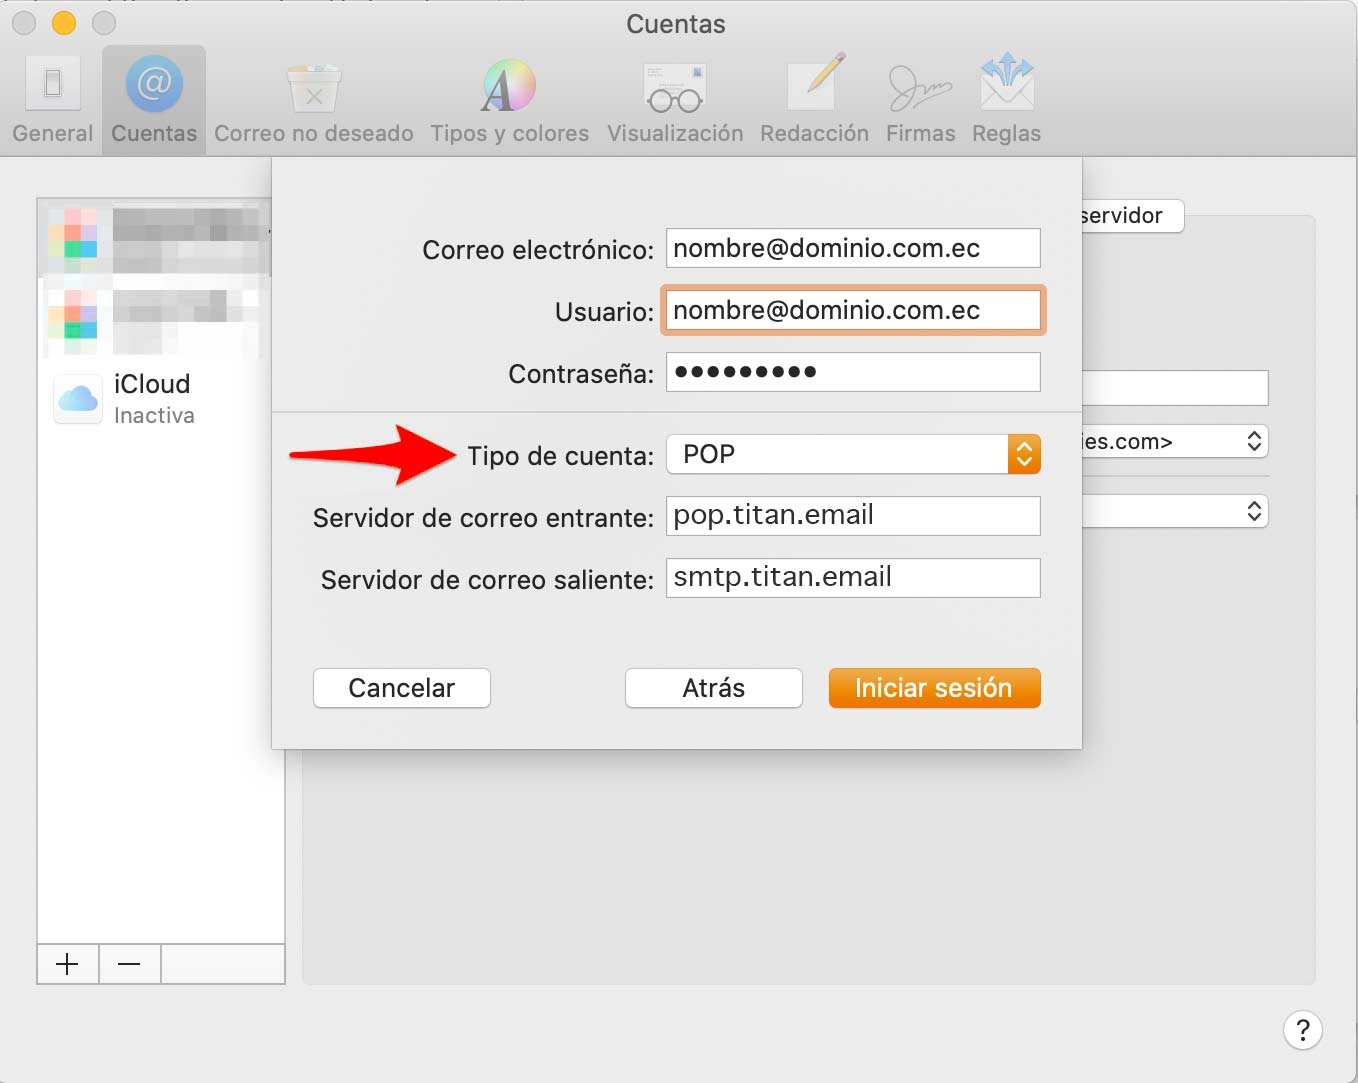Click Atrás to go back
The image size is (1358, 1083).
tap(713, 688)
